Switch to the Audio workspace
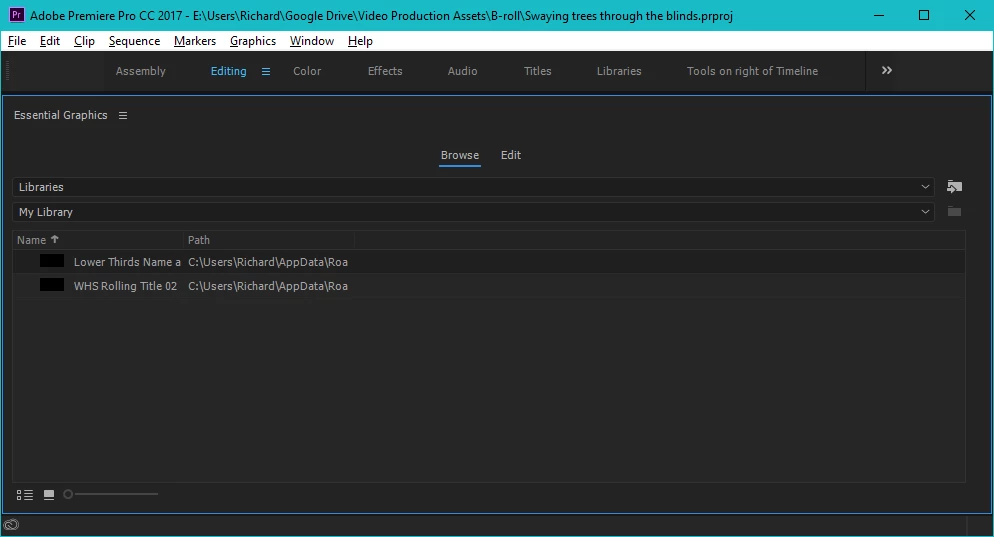The height and width of the screenshot is (537, 994). pos(462,71)
